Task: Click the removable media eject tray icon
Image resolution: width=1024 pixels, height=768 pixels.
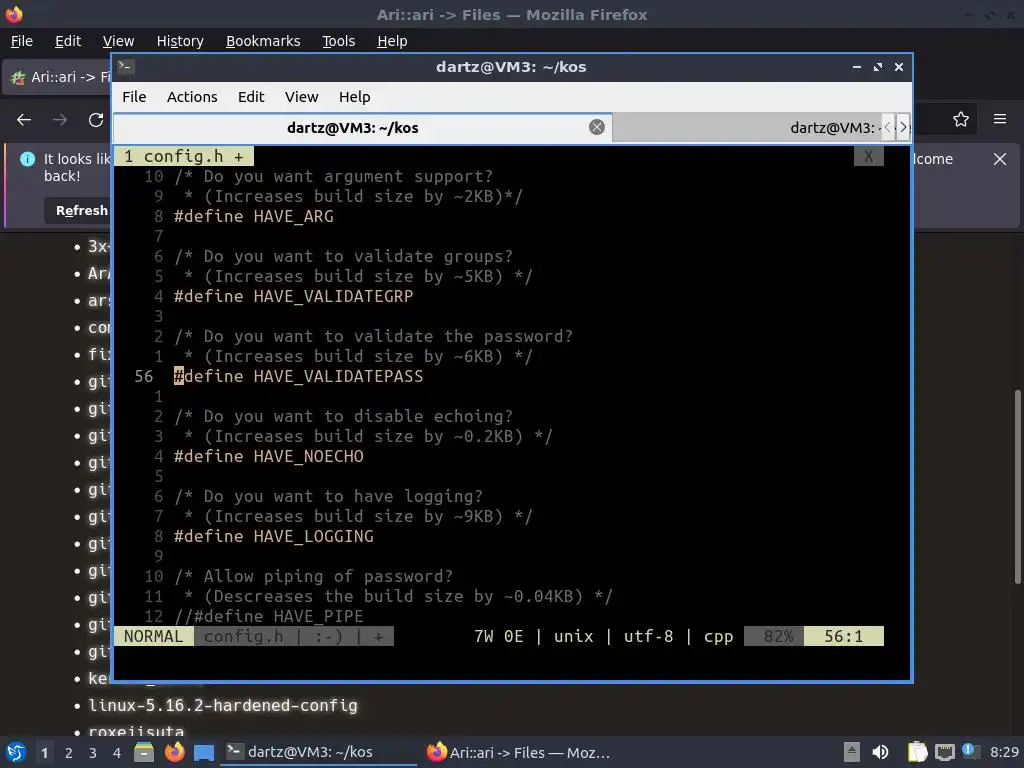Action: pos(851,752)
